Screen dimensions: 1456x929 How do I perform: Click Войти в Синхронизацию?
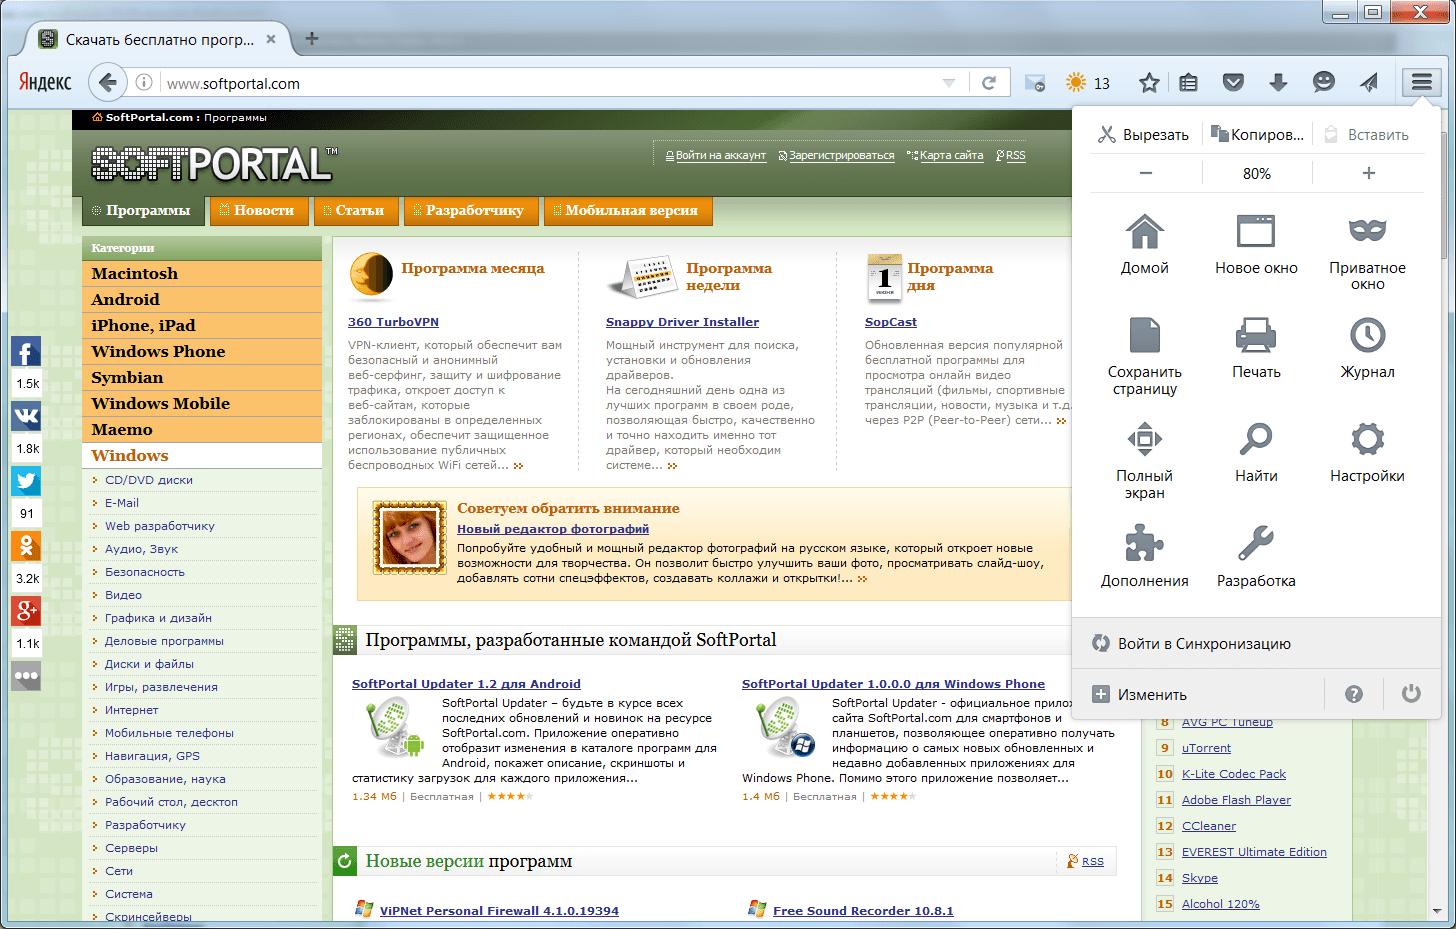click(x=1192, y=644)
